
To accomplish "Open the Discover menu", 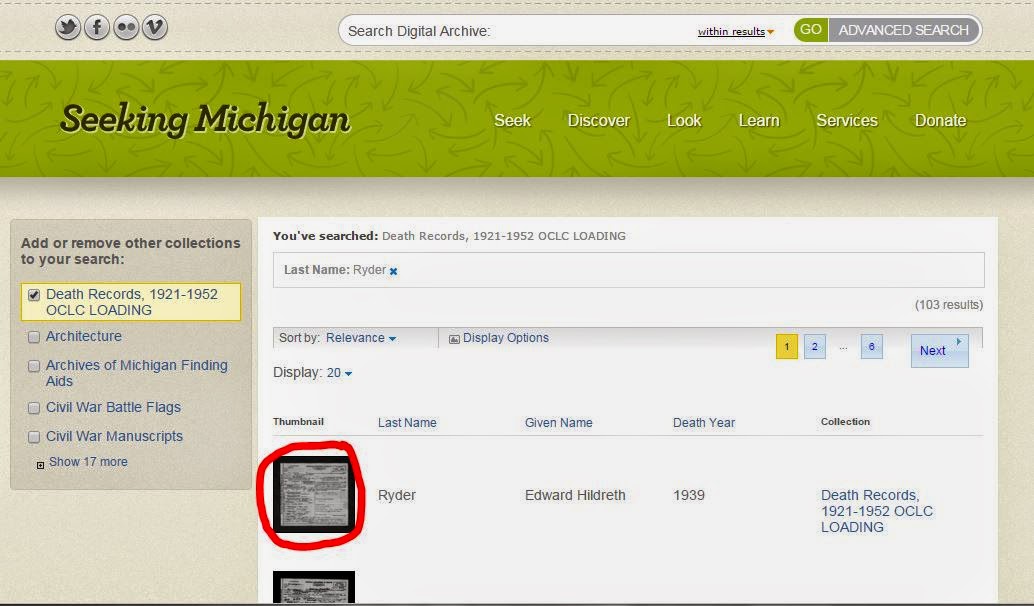I will pyautogui.click(x=599, y=121).
